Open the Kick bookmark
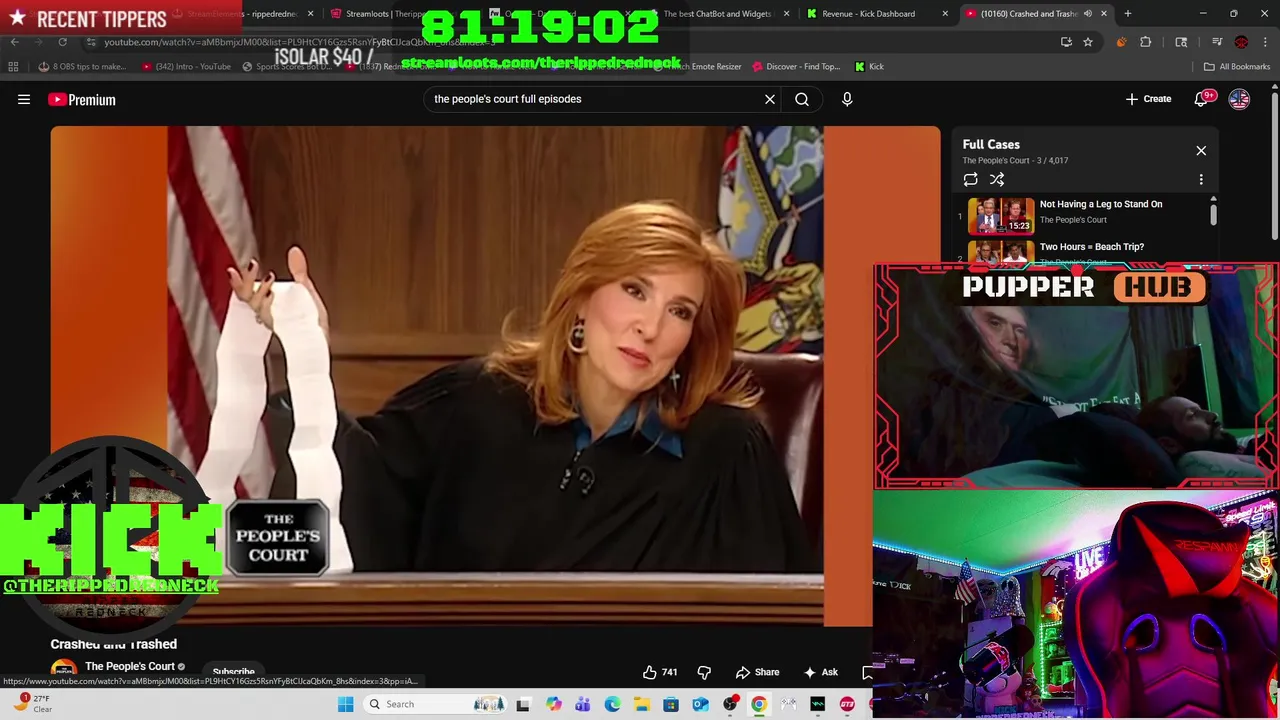The height and width of the screenshot is (720, 1280). click(x=869, y=67)
